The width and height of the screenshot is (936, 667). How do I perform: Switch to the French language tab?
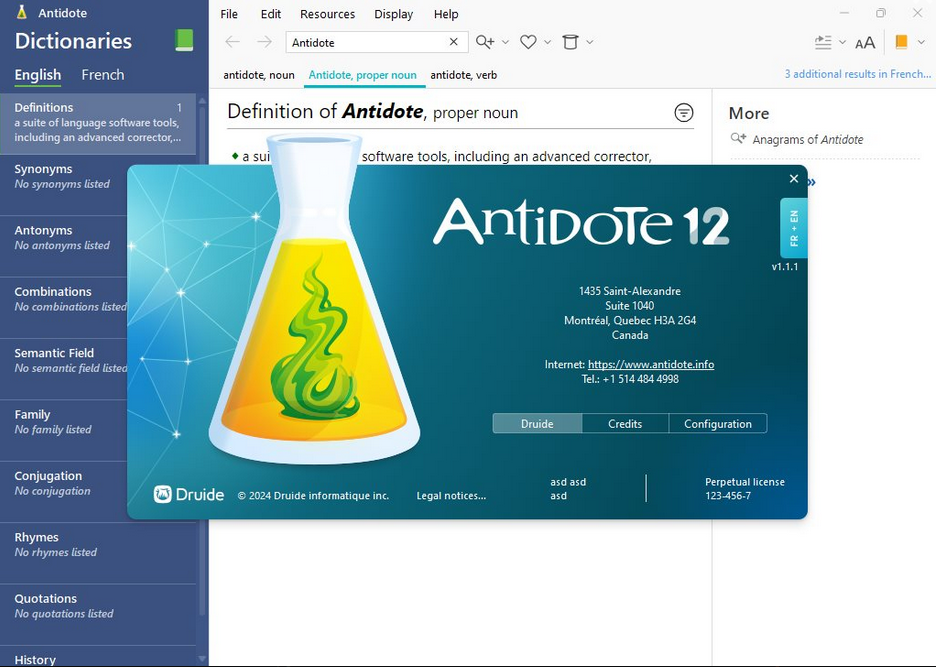[103, 75]
